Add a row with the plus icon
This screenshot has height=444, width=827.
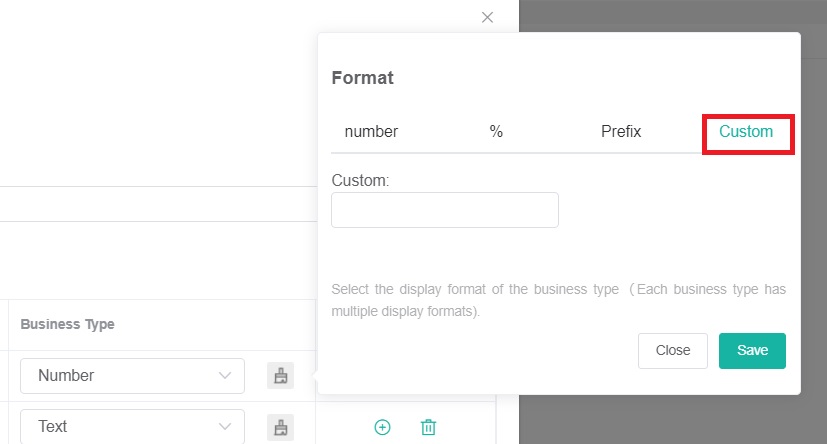point(382,427)
